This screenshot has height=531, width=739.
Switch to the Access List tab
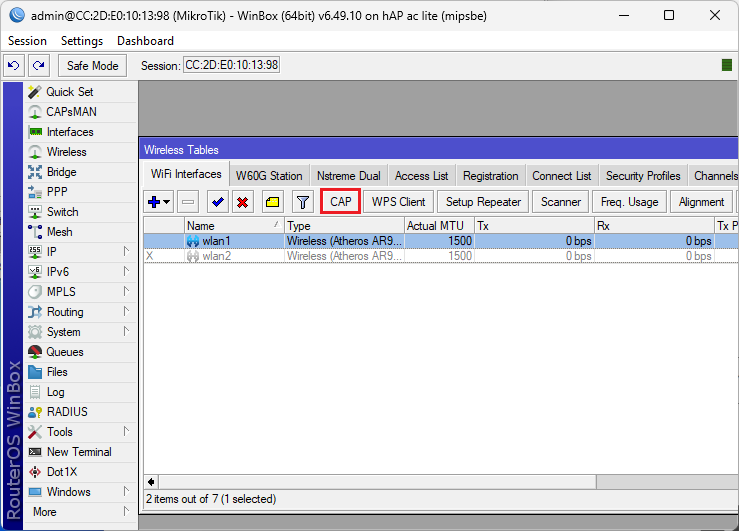[421, 176]
